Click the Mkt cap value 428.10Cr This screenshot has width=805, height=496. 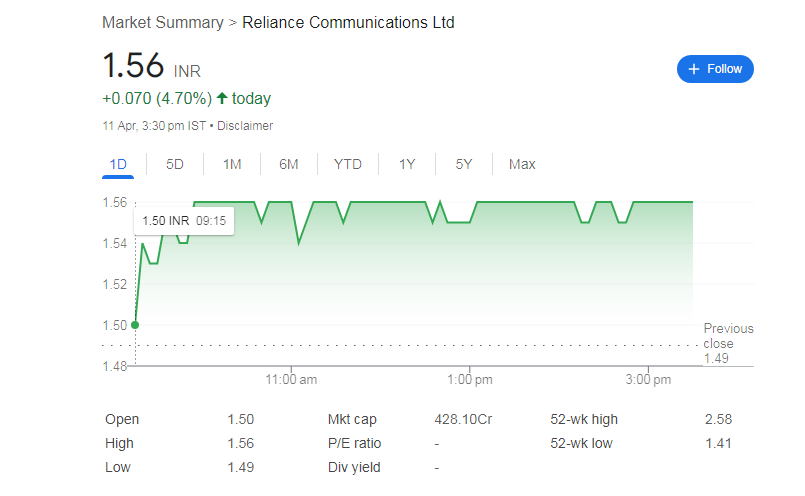point(463,419)
